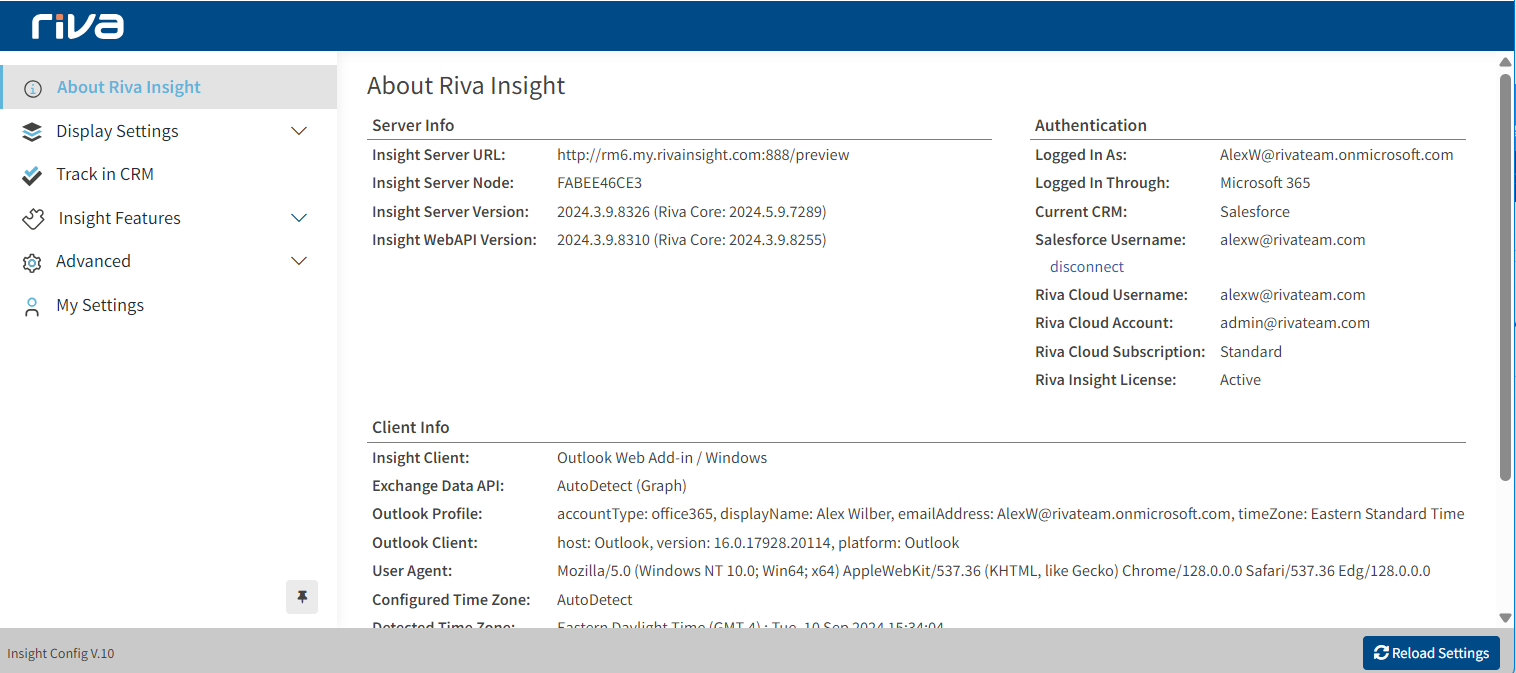Image resolution: width=1516 pixels, height=673 pixels.
Task: Click the Active license status
Action: 1240,380
